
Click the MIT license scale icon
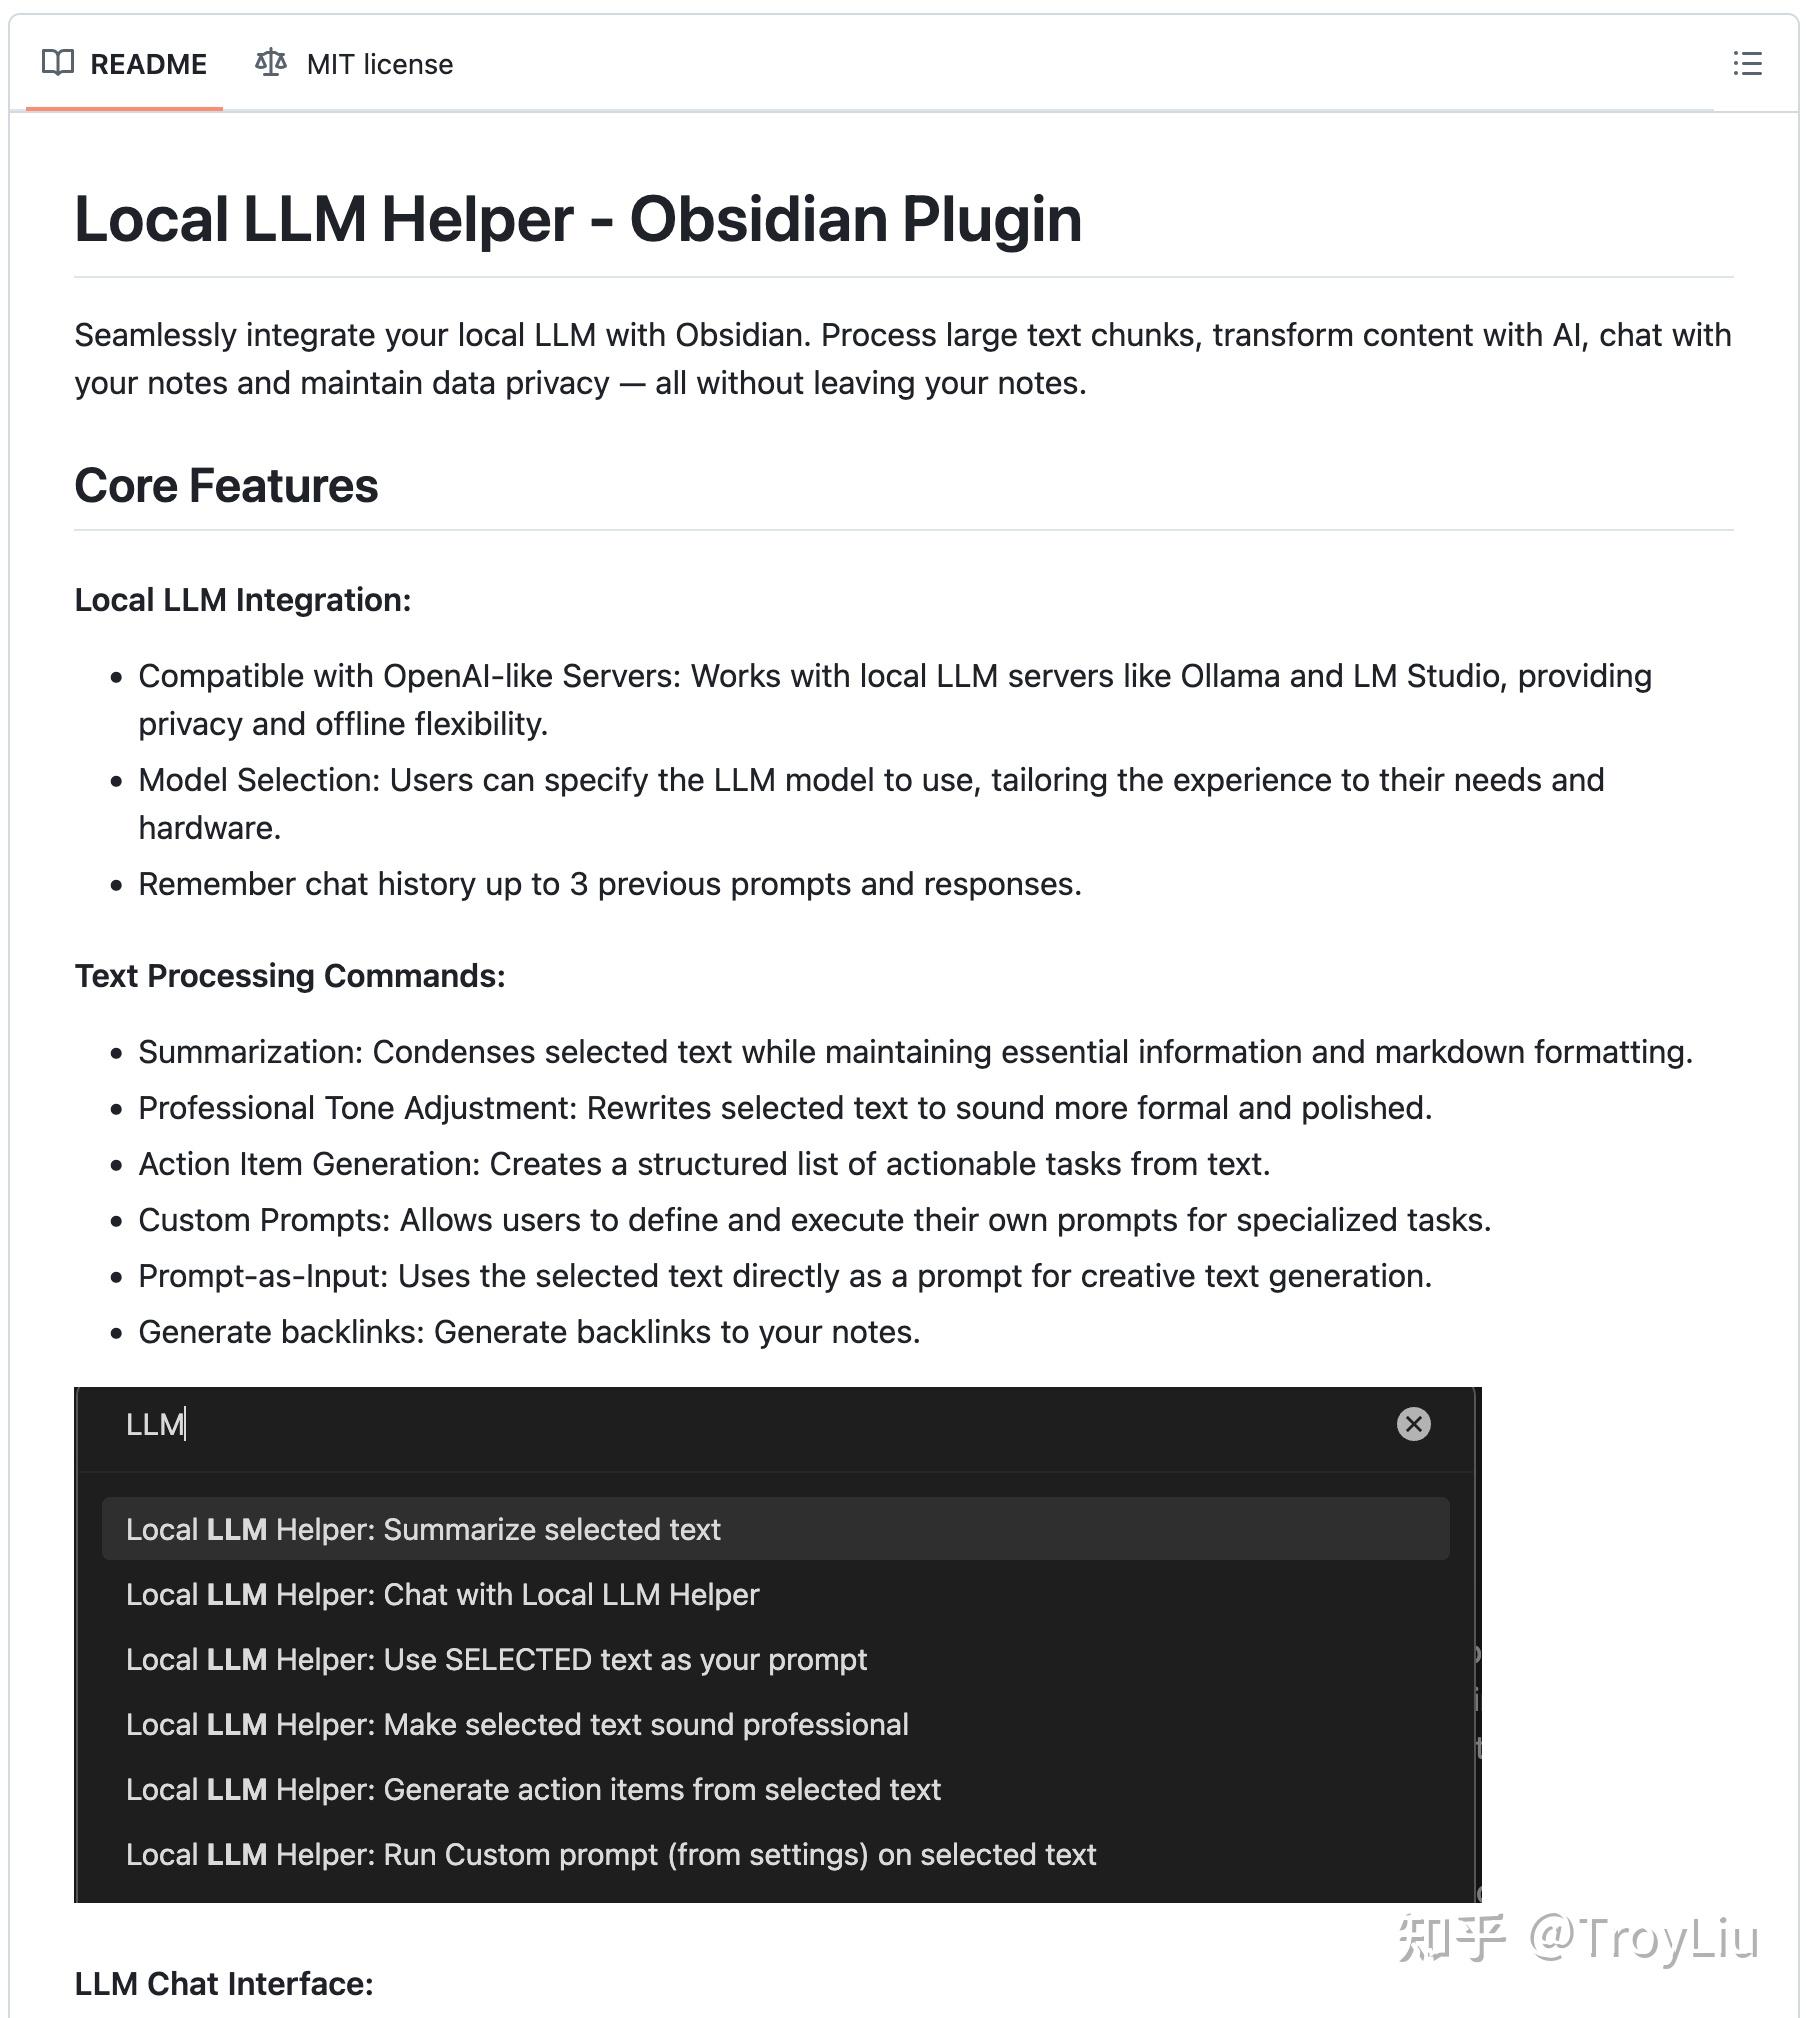click(x=270, y=63)
